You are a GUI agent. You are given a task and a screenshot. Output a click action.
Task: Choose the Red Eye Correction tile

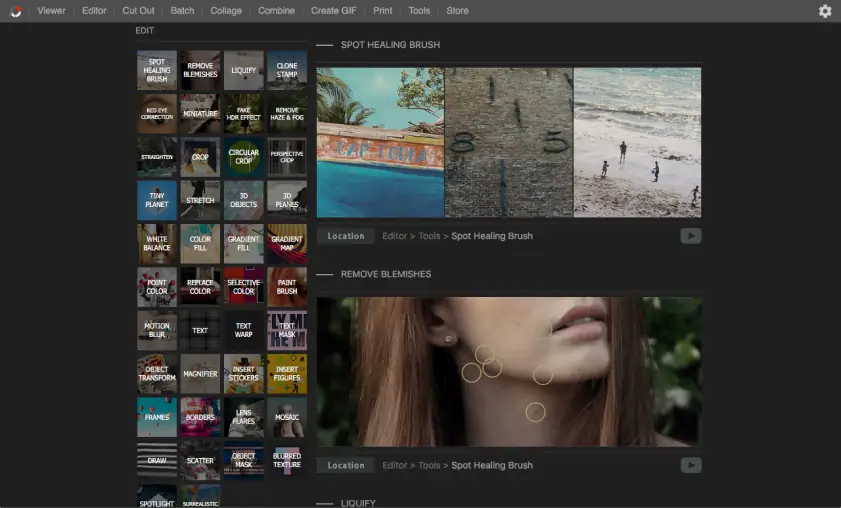pyautogui.click(x=157, y=114)
